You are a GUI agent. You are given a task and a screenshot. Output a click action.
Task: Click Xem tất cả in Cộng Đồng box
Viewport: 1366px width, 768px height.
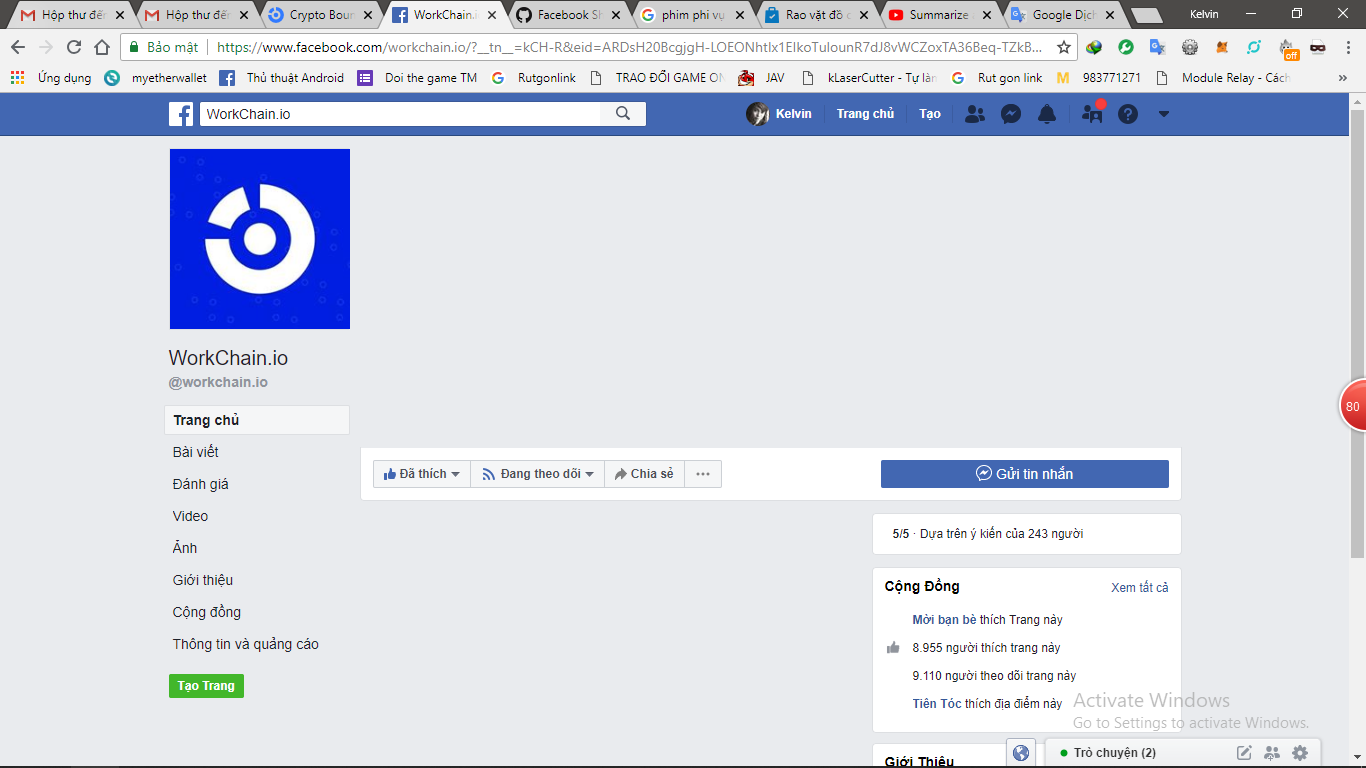pos(1140,587)
